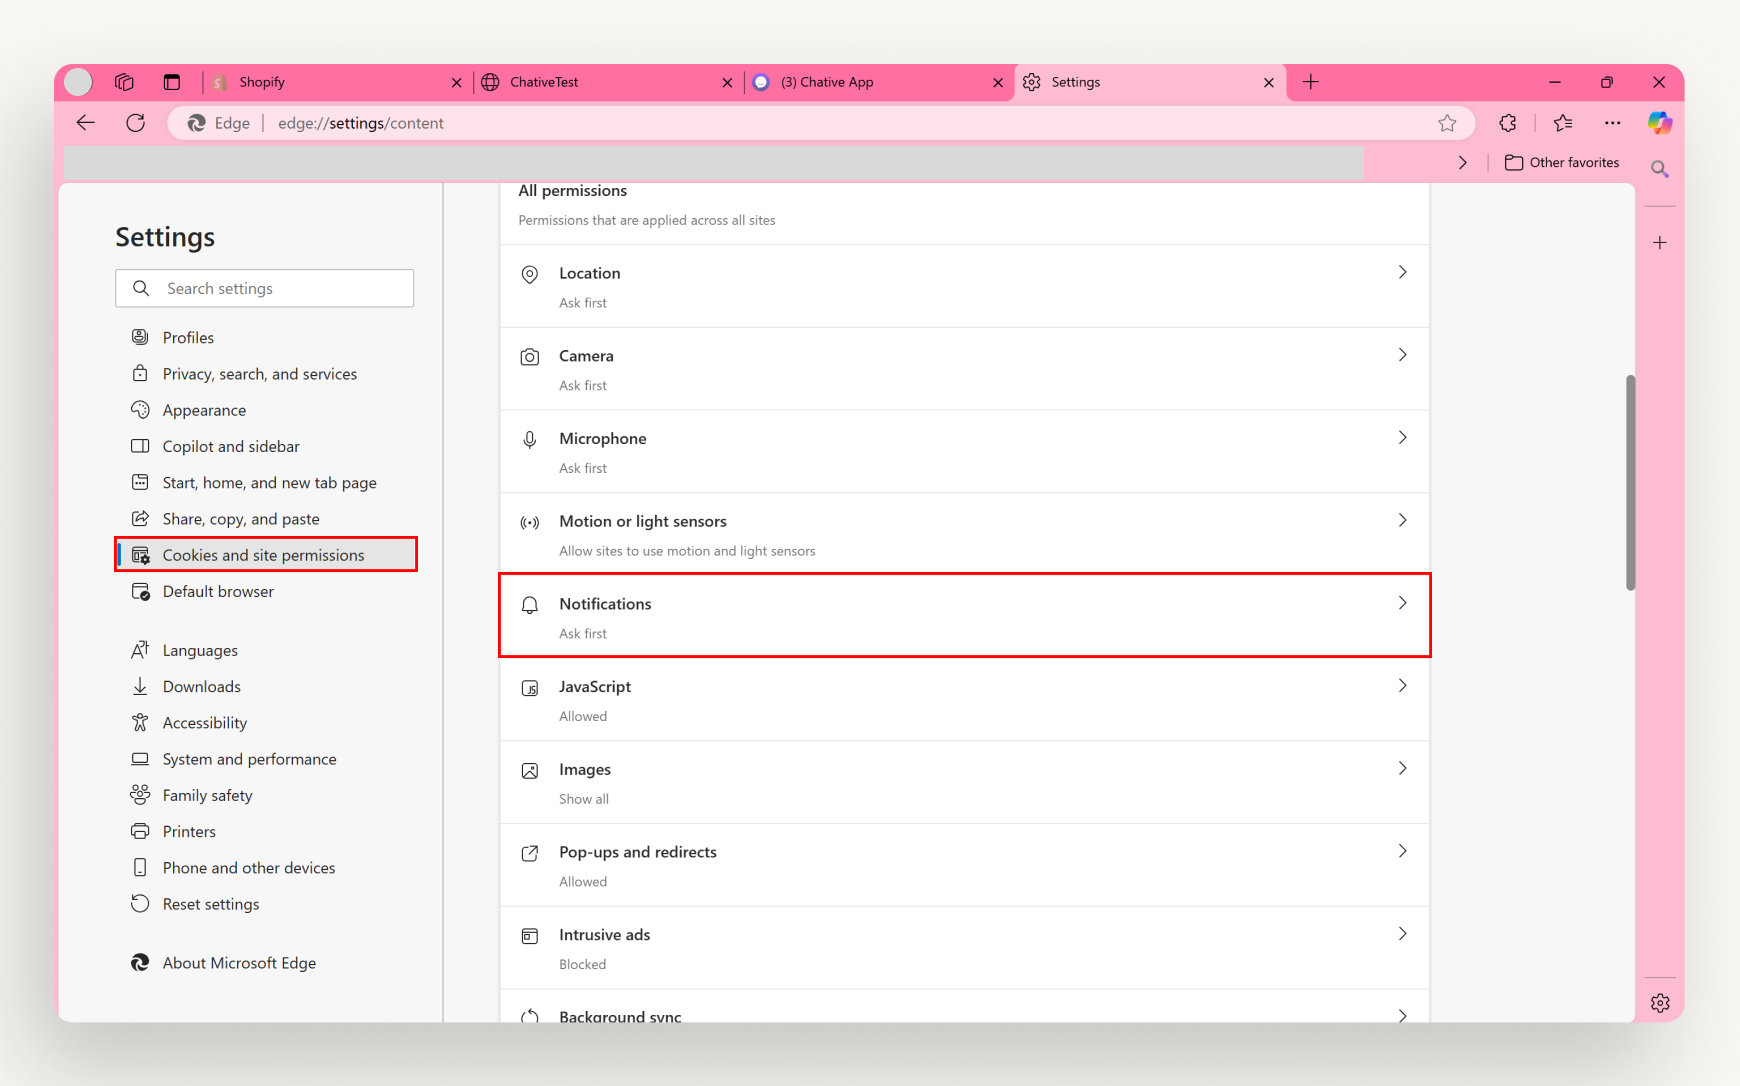Click the search icon in the right sidebar

pos(1659,169)
